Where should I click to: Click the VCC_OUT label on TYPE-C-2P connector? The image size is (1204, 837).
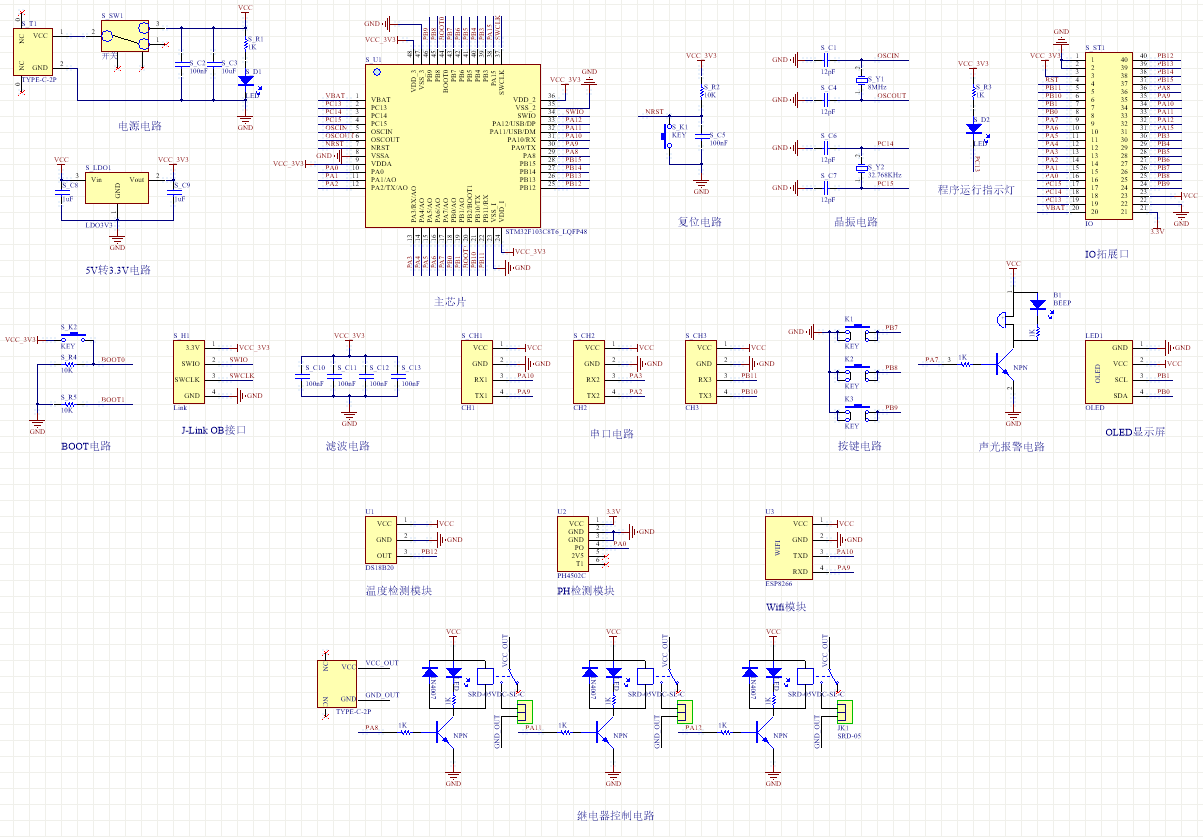(382, 663)
